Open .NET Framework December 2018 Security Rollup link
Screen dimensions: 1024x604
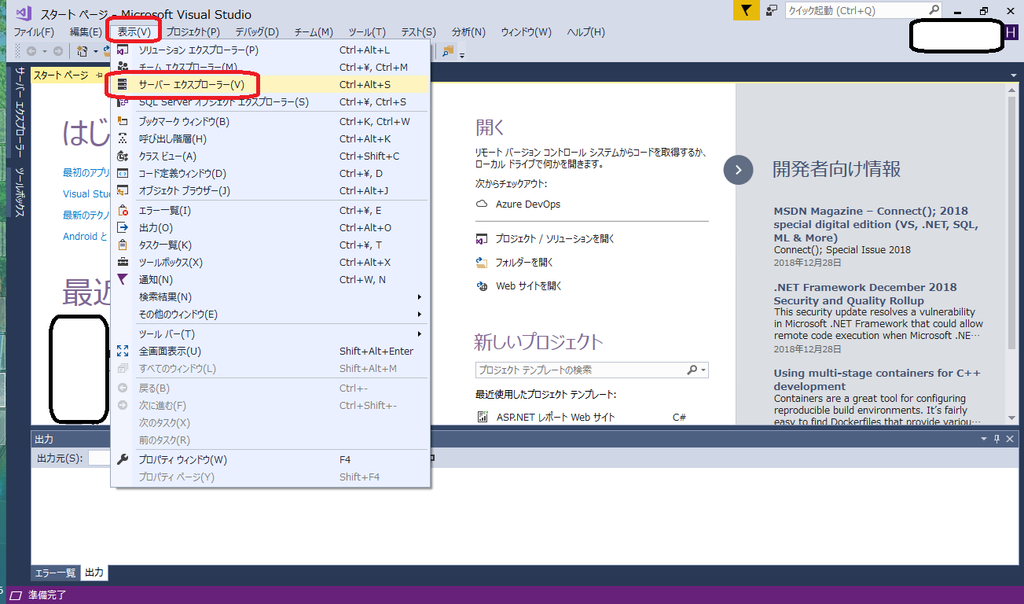tap(865, 294)
